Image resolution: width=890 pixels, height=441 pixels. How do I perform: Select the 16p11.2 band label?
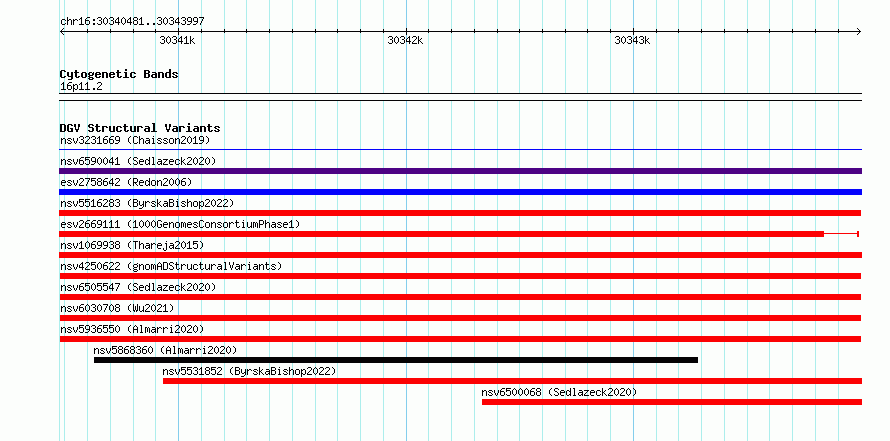click(81, 87)
